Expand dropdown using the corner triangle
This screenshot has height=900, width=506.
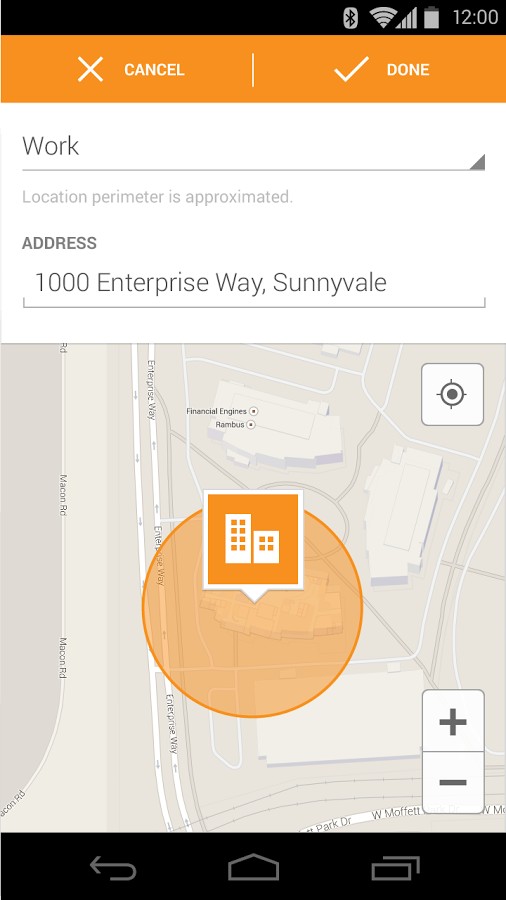477,162
